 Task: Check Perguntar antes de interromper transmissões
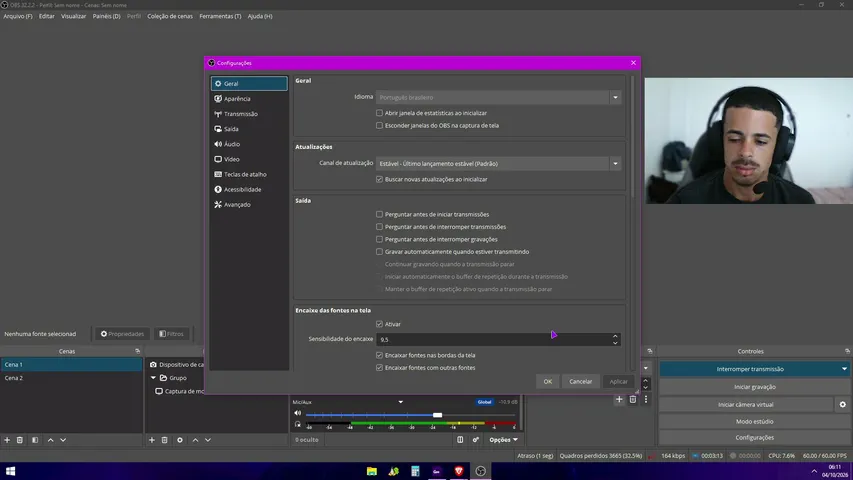pyautogui.click(x=379, y=227)
